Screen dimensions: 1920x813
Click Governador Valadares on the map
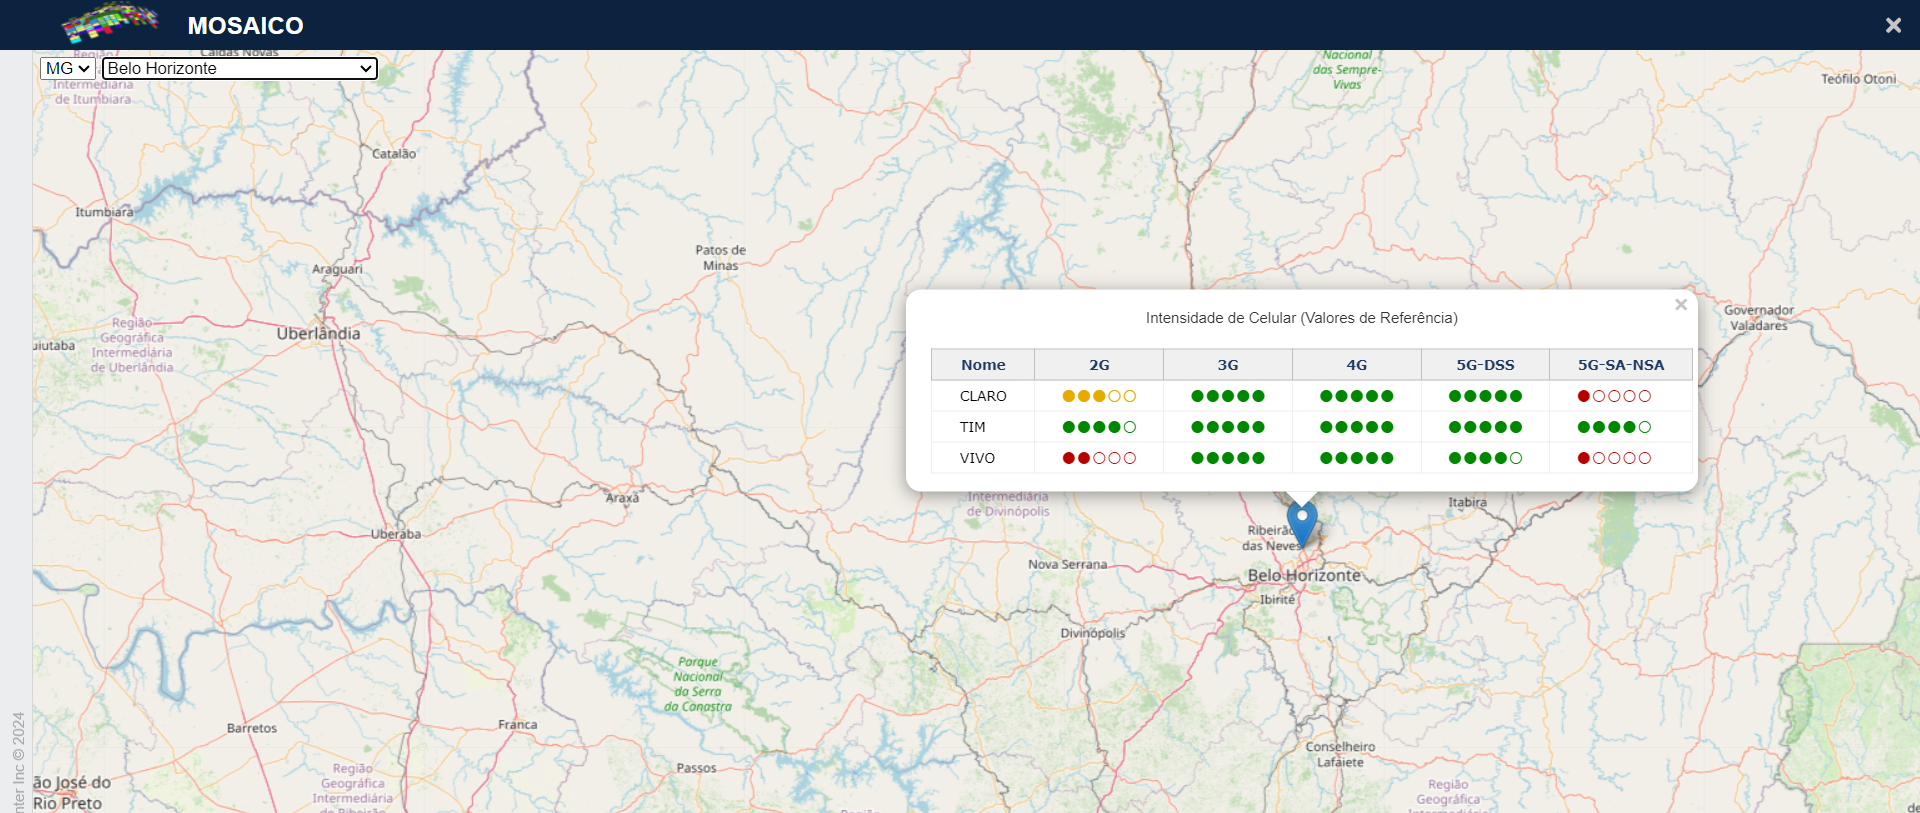point(1759,318)
